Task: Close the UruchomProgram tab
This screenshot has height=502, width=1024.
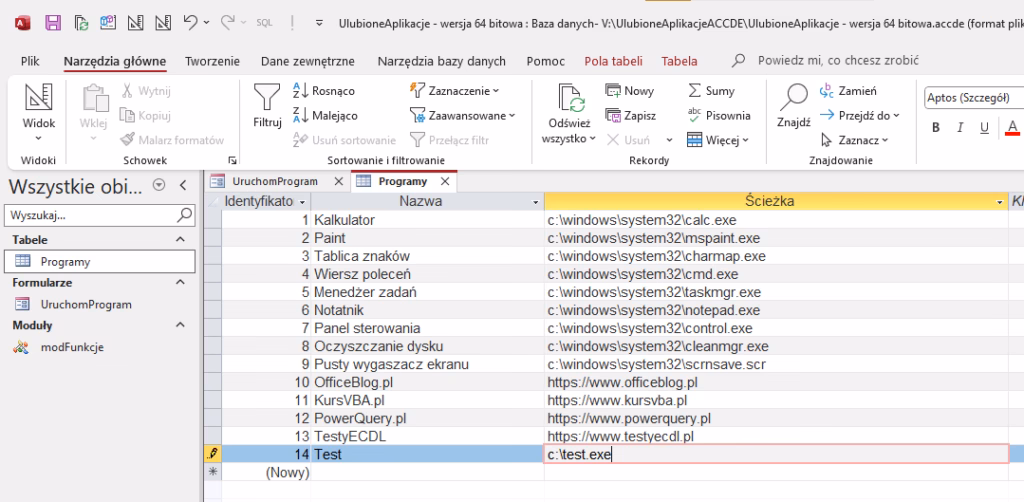Action: click(x=338, y=181)
